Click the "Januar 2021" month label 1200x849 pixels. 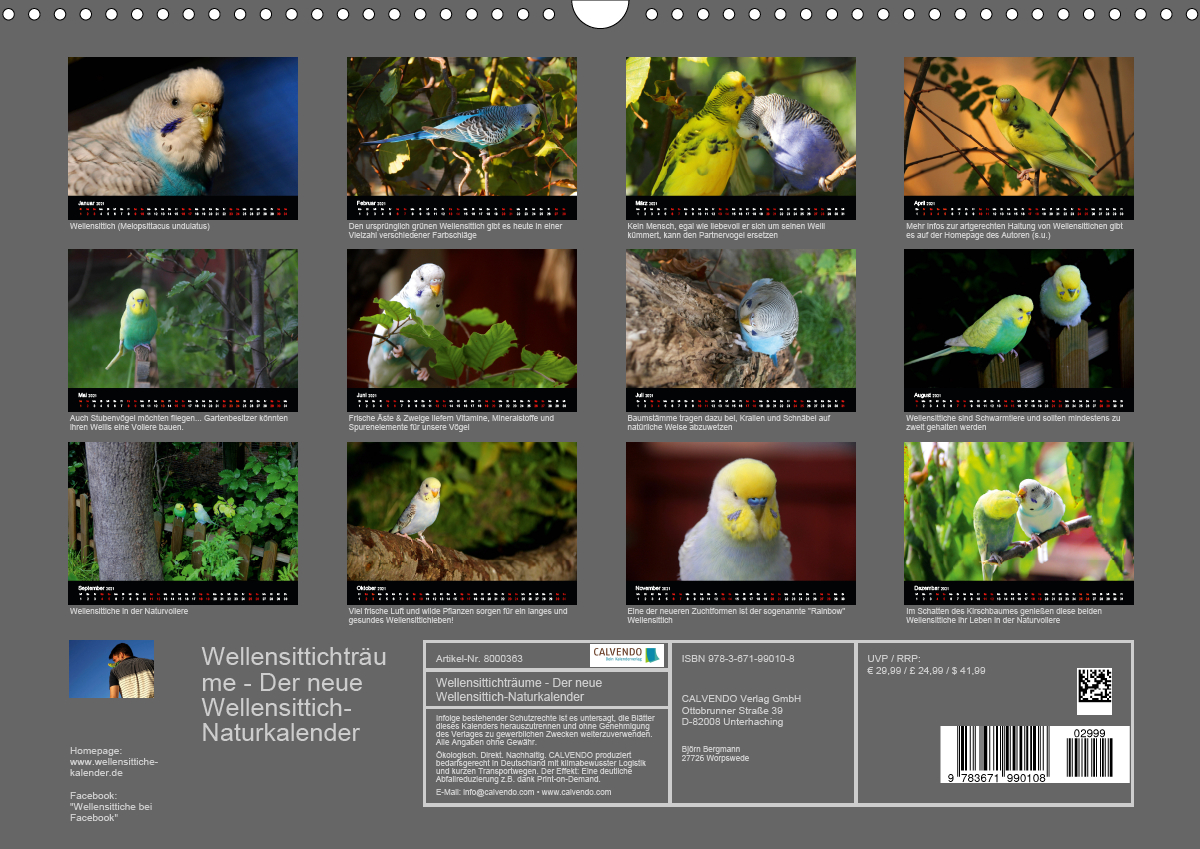[92, 204]
